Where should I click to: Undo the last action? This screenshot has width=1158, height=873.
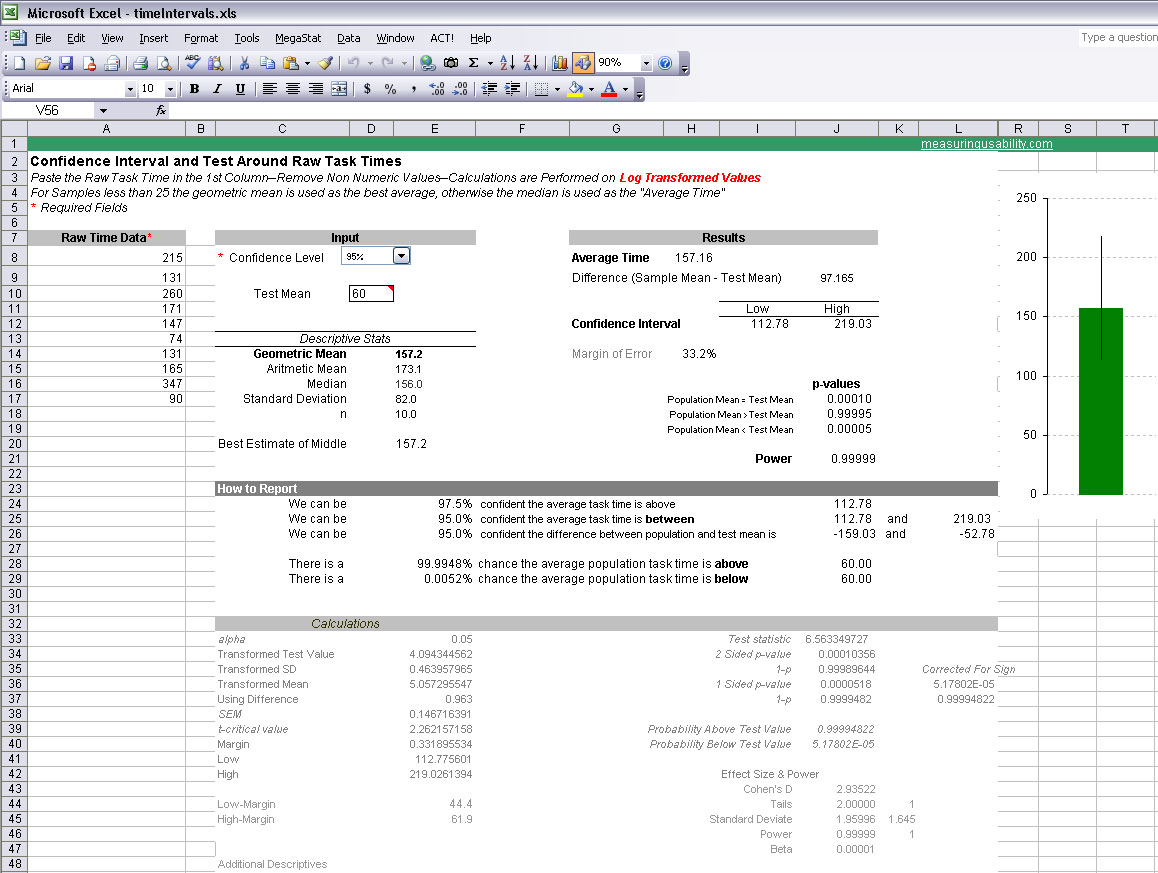click(x=354, y=64)
